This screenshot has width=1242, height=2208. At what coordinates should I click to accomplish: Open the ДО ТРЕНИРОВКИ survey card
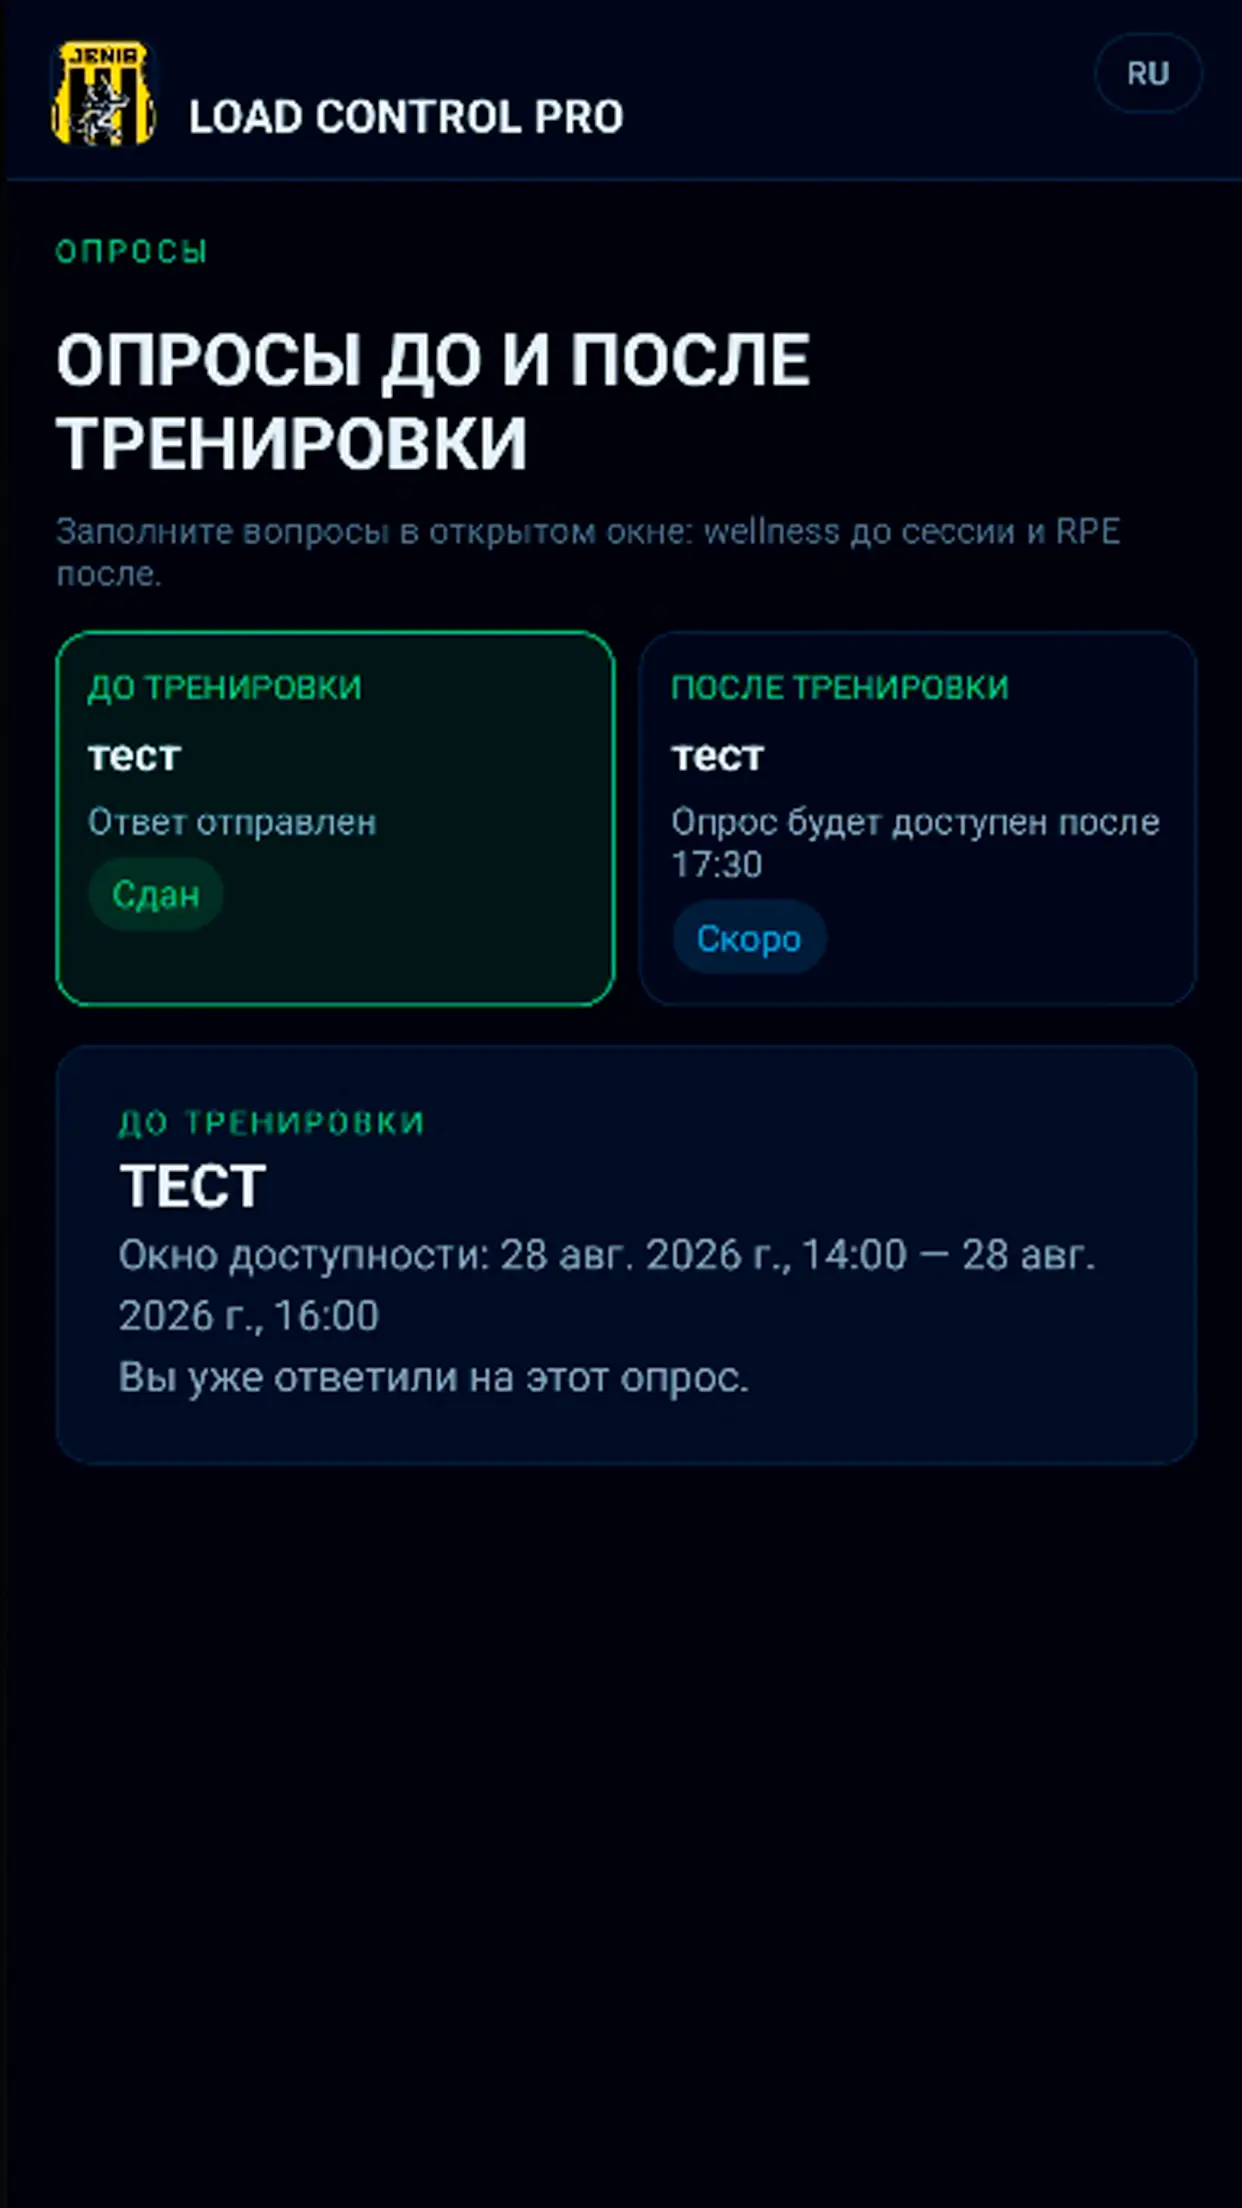tap(335, 818)
